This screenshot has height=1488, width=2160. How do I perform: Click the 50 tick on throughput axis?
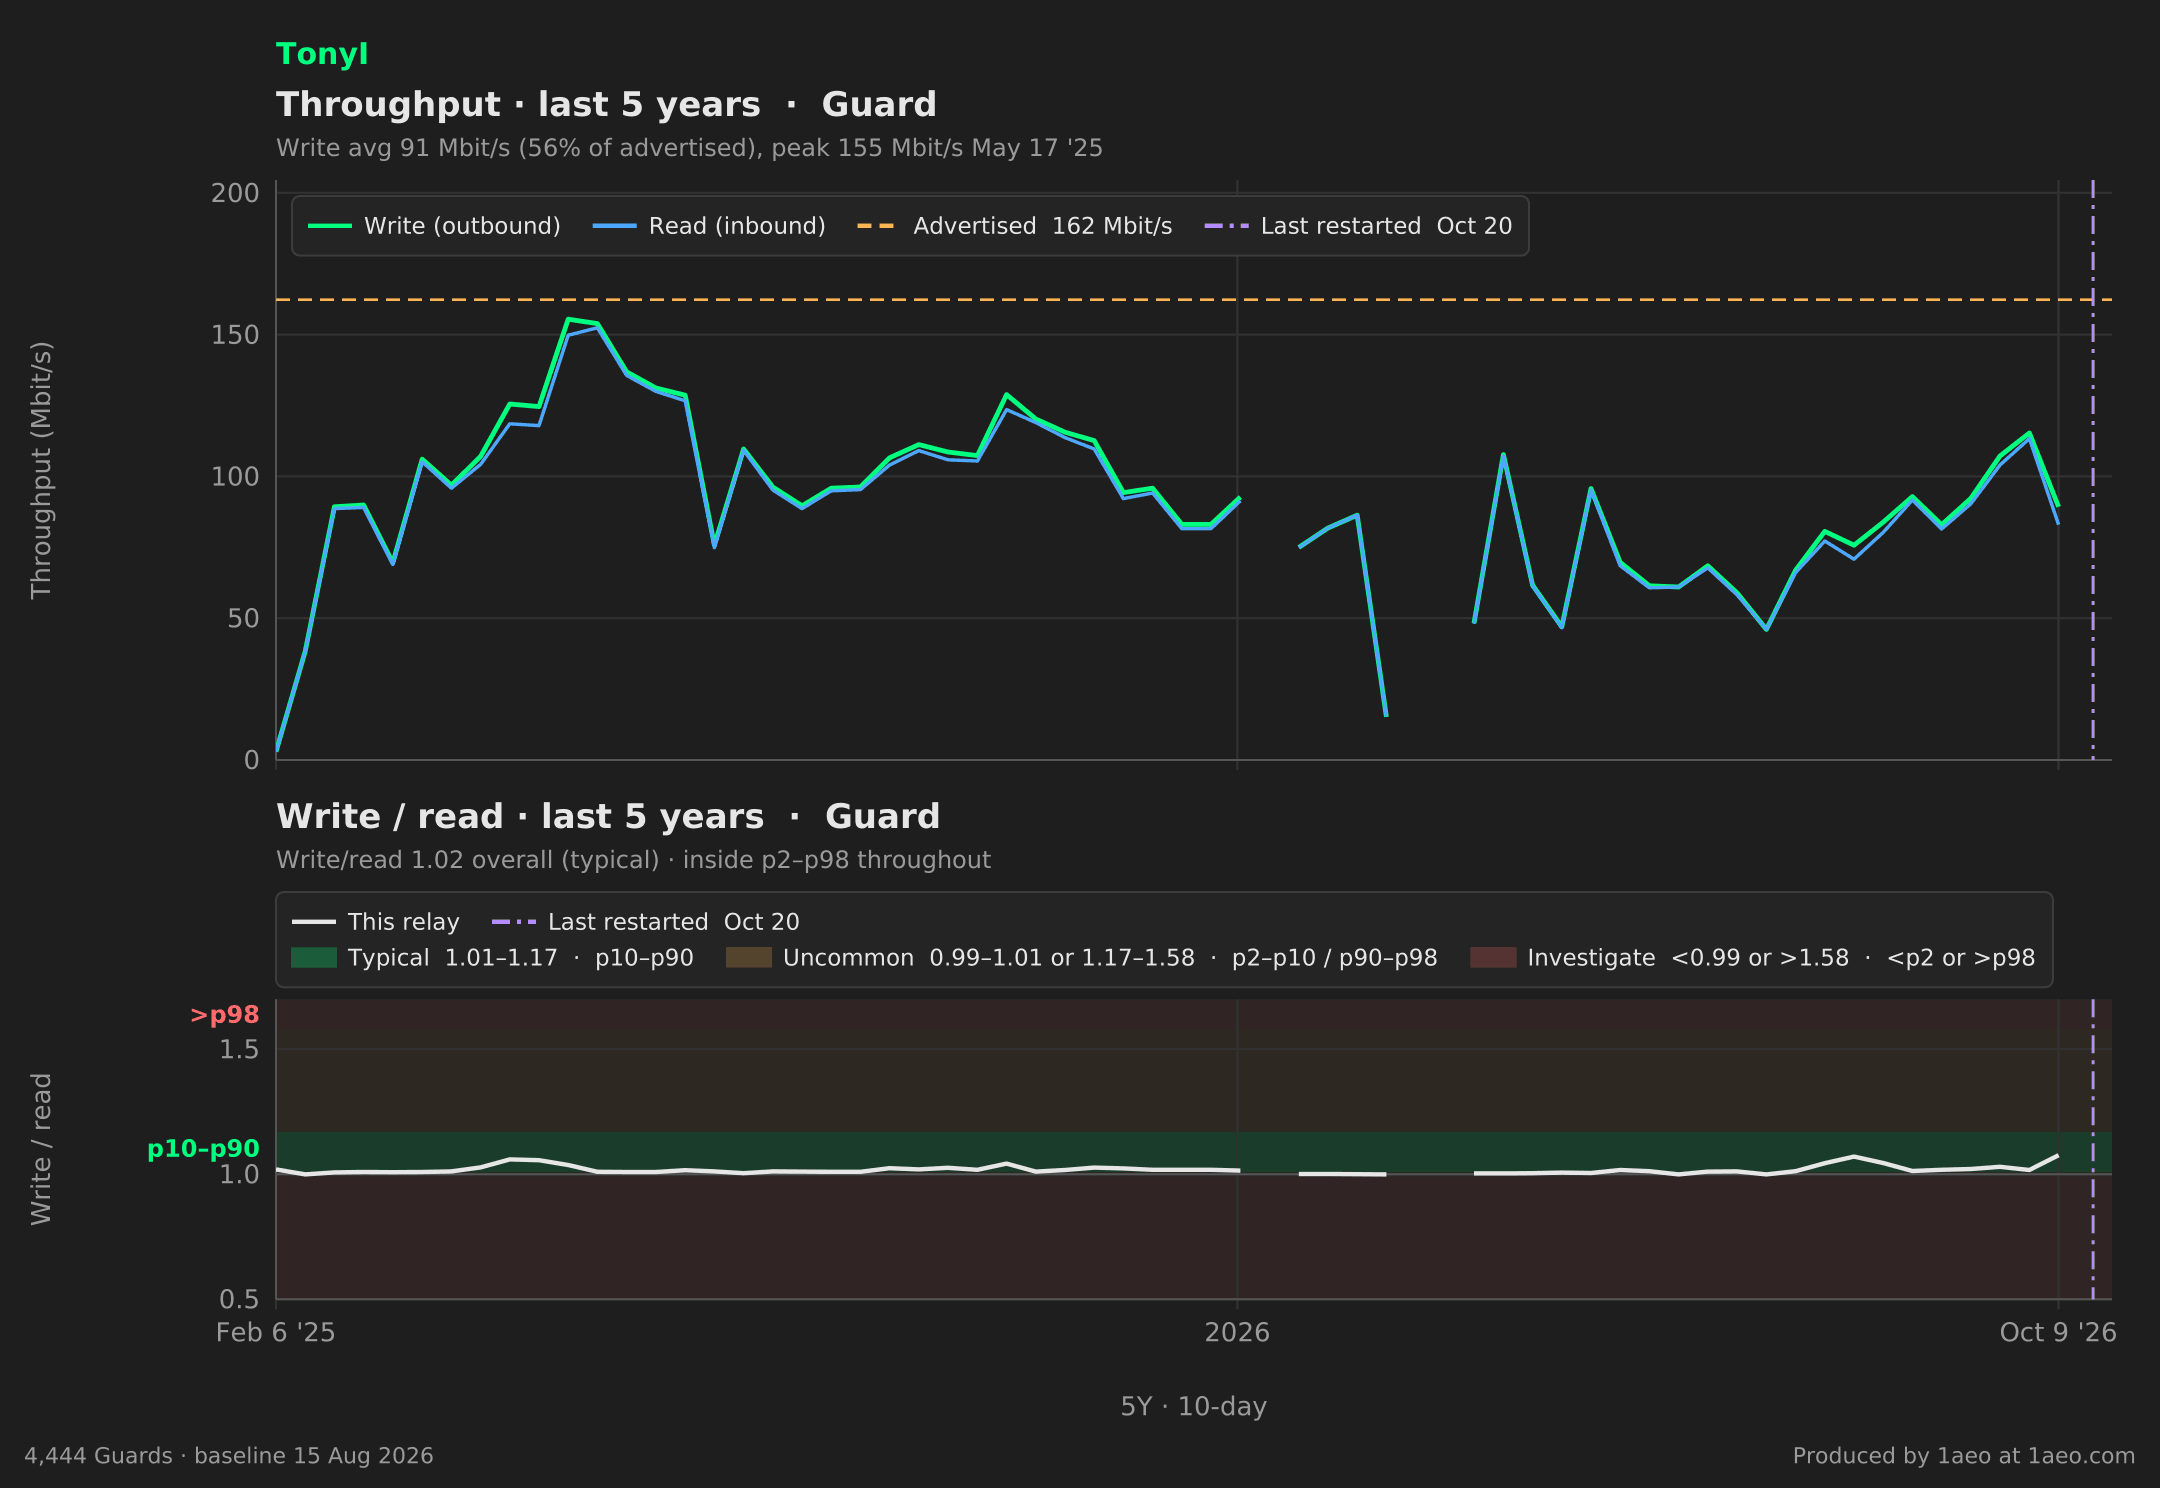(243, 619)
